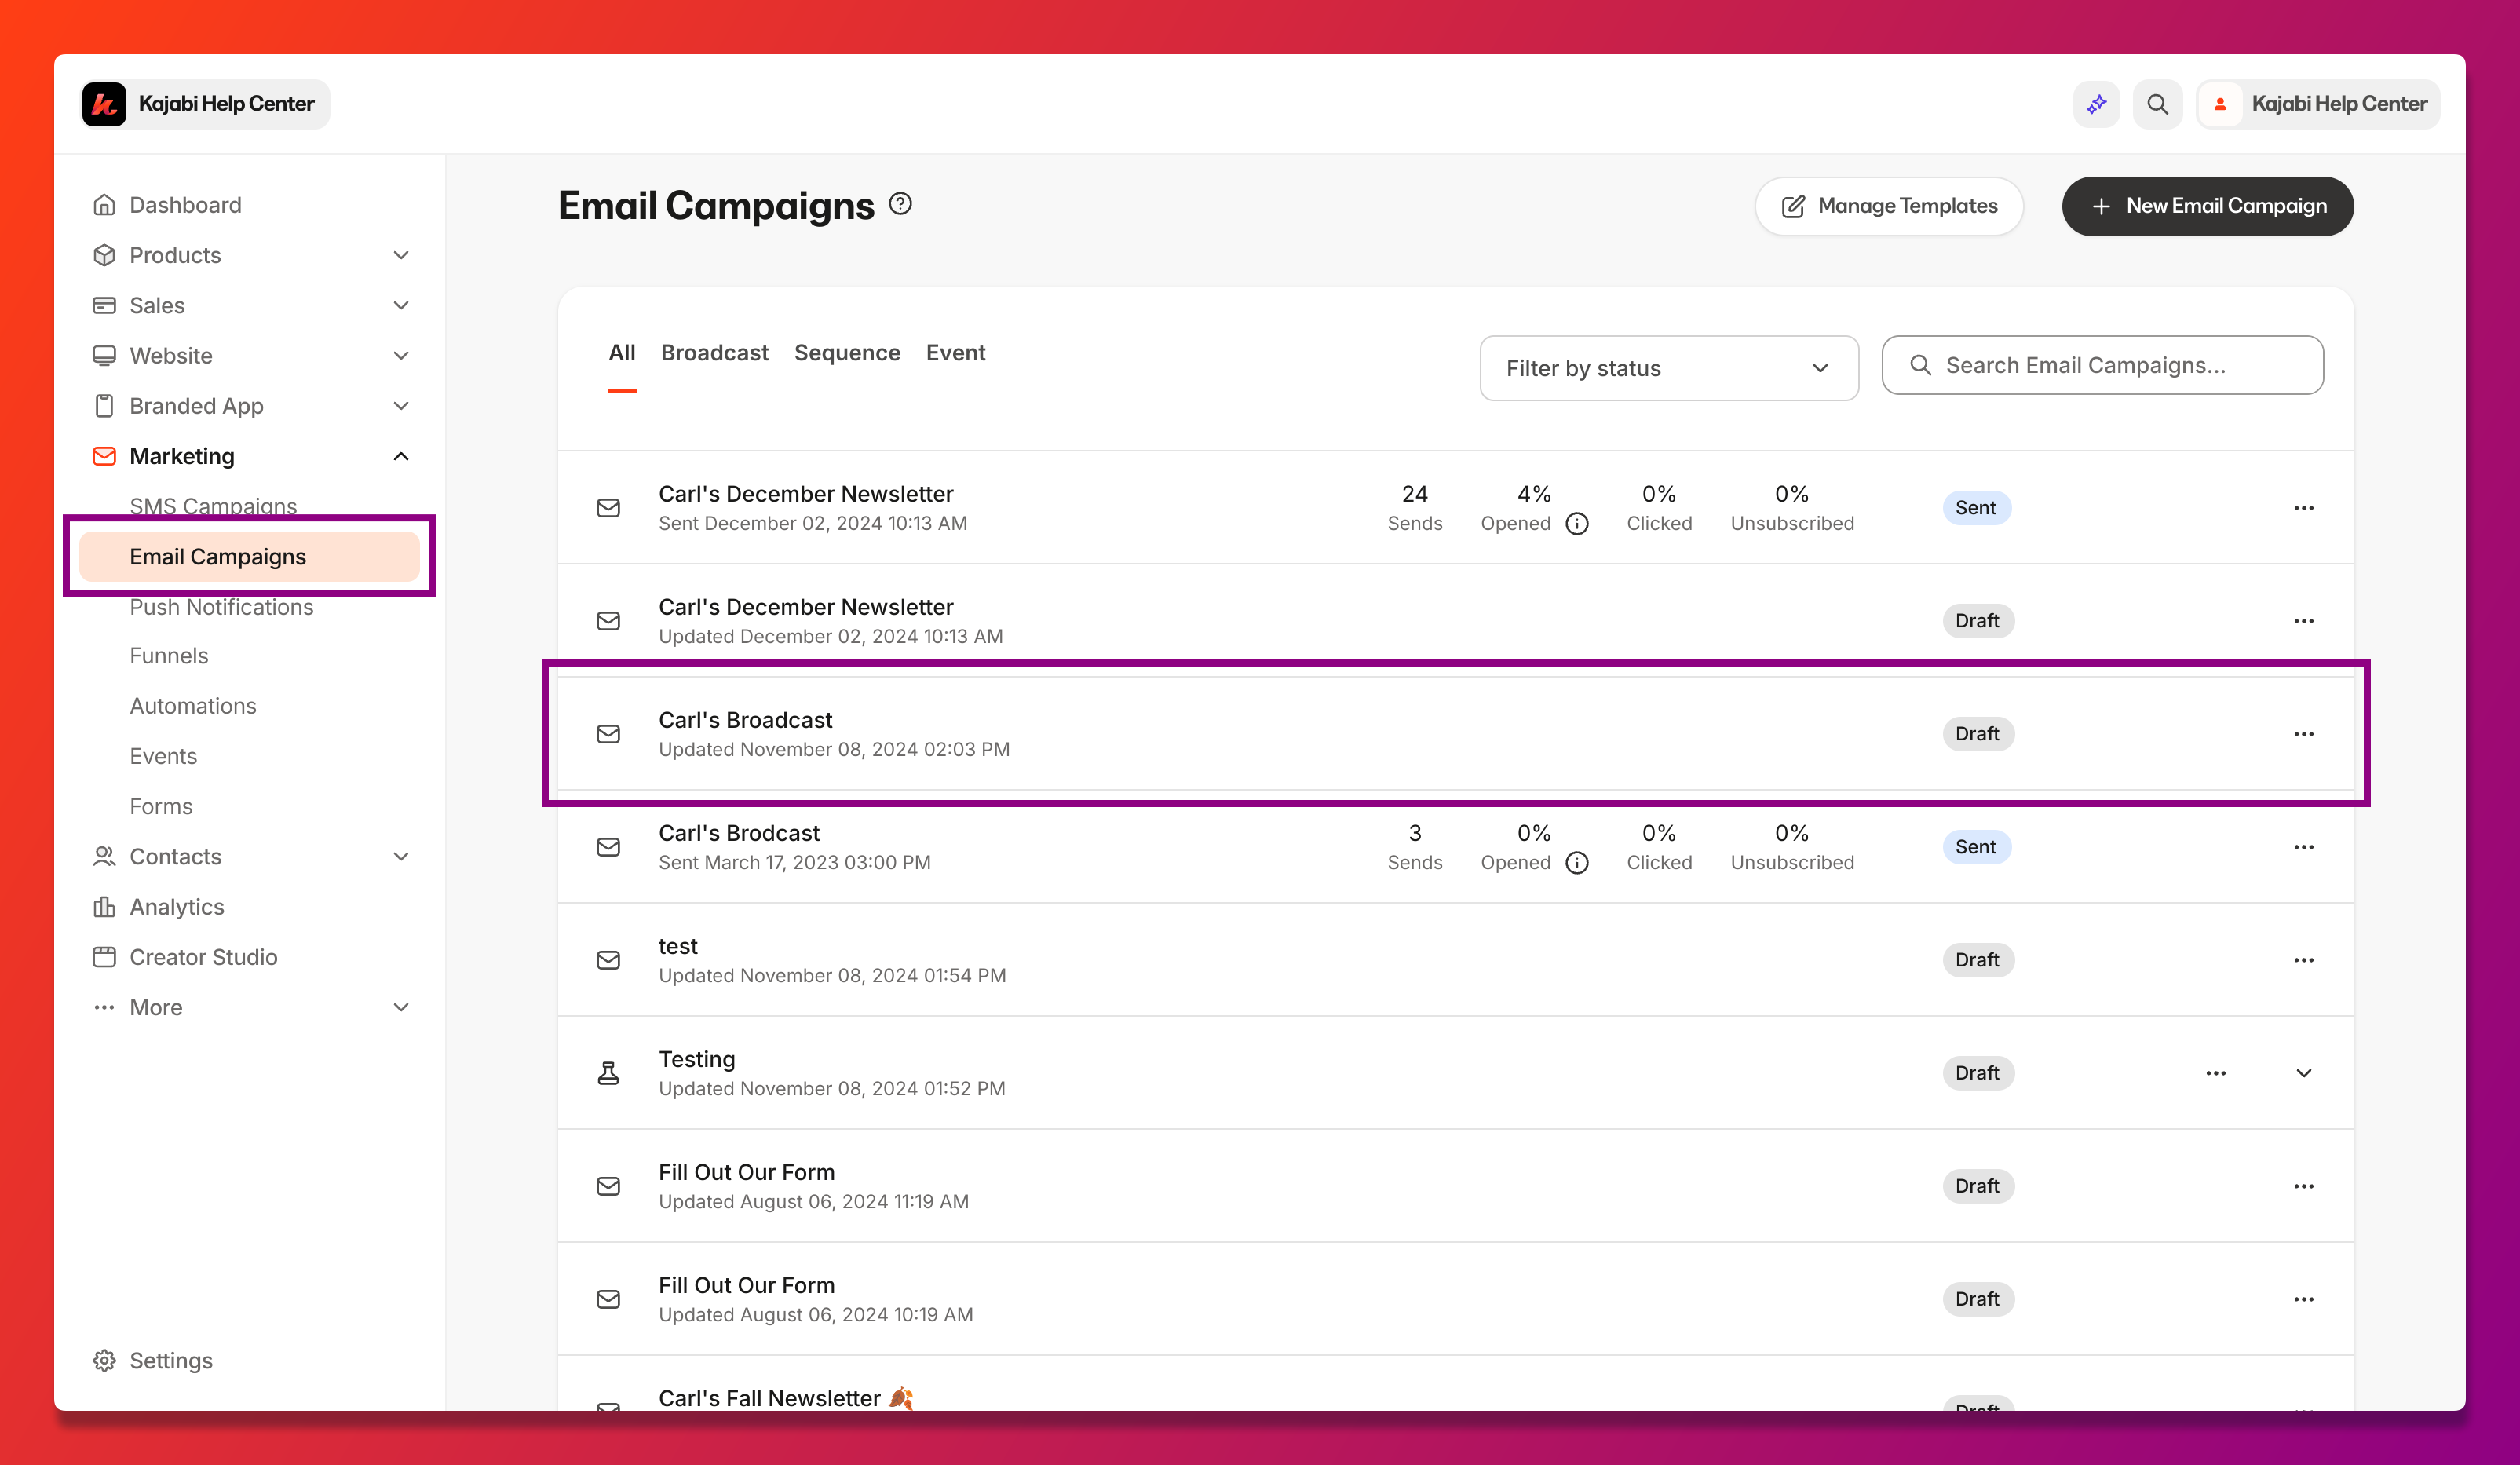
Task: Expand the Website menu chevron
Action: (x=401, y=355)
